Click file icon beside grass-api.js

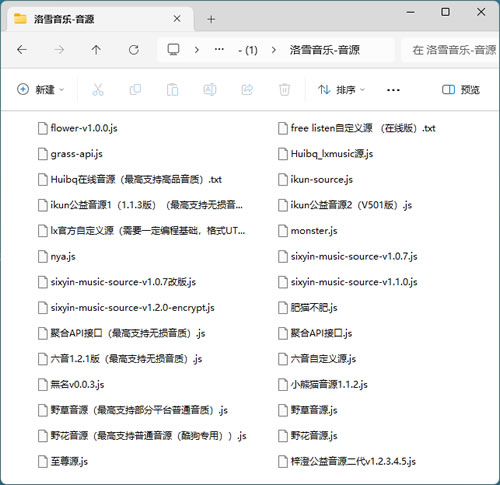click(43, 154)
